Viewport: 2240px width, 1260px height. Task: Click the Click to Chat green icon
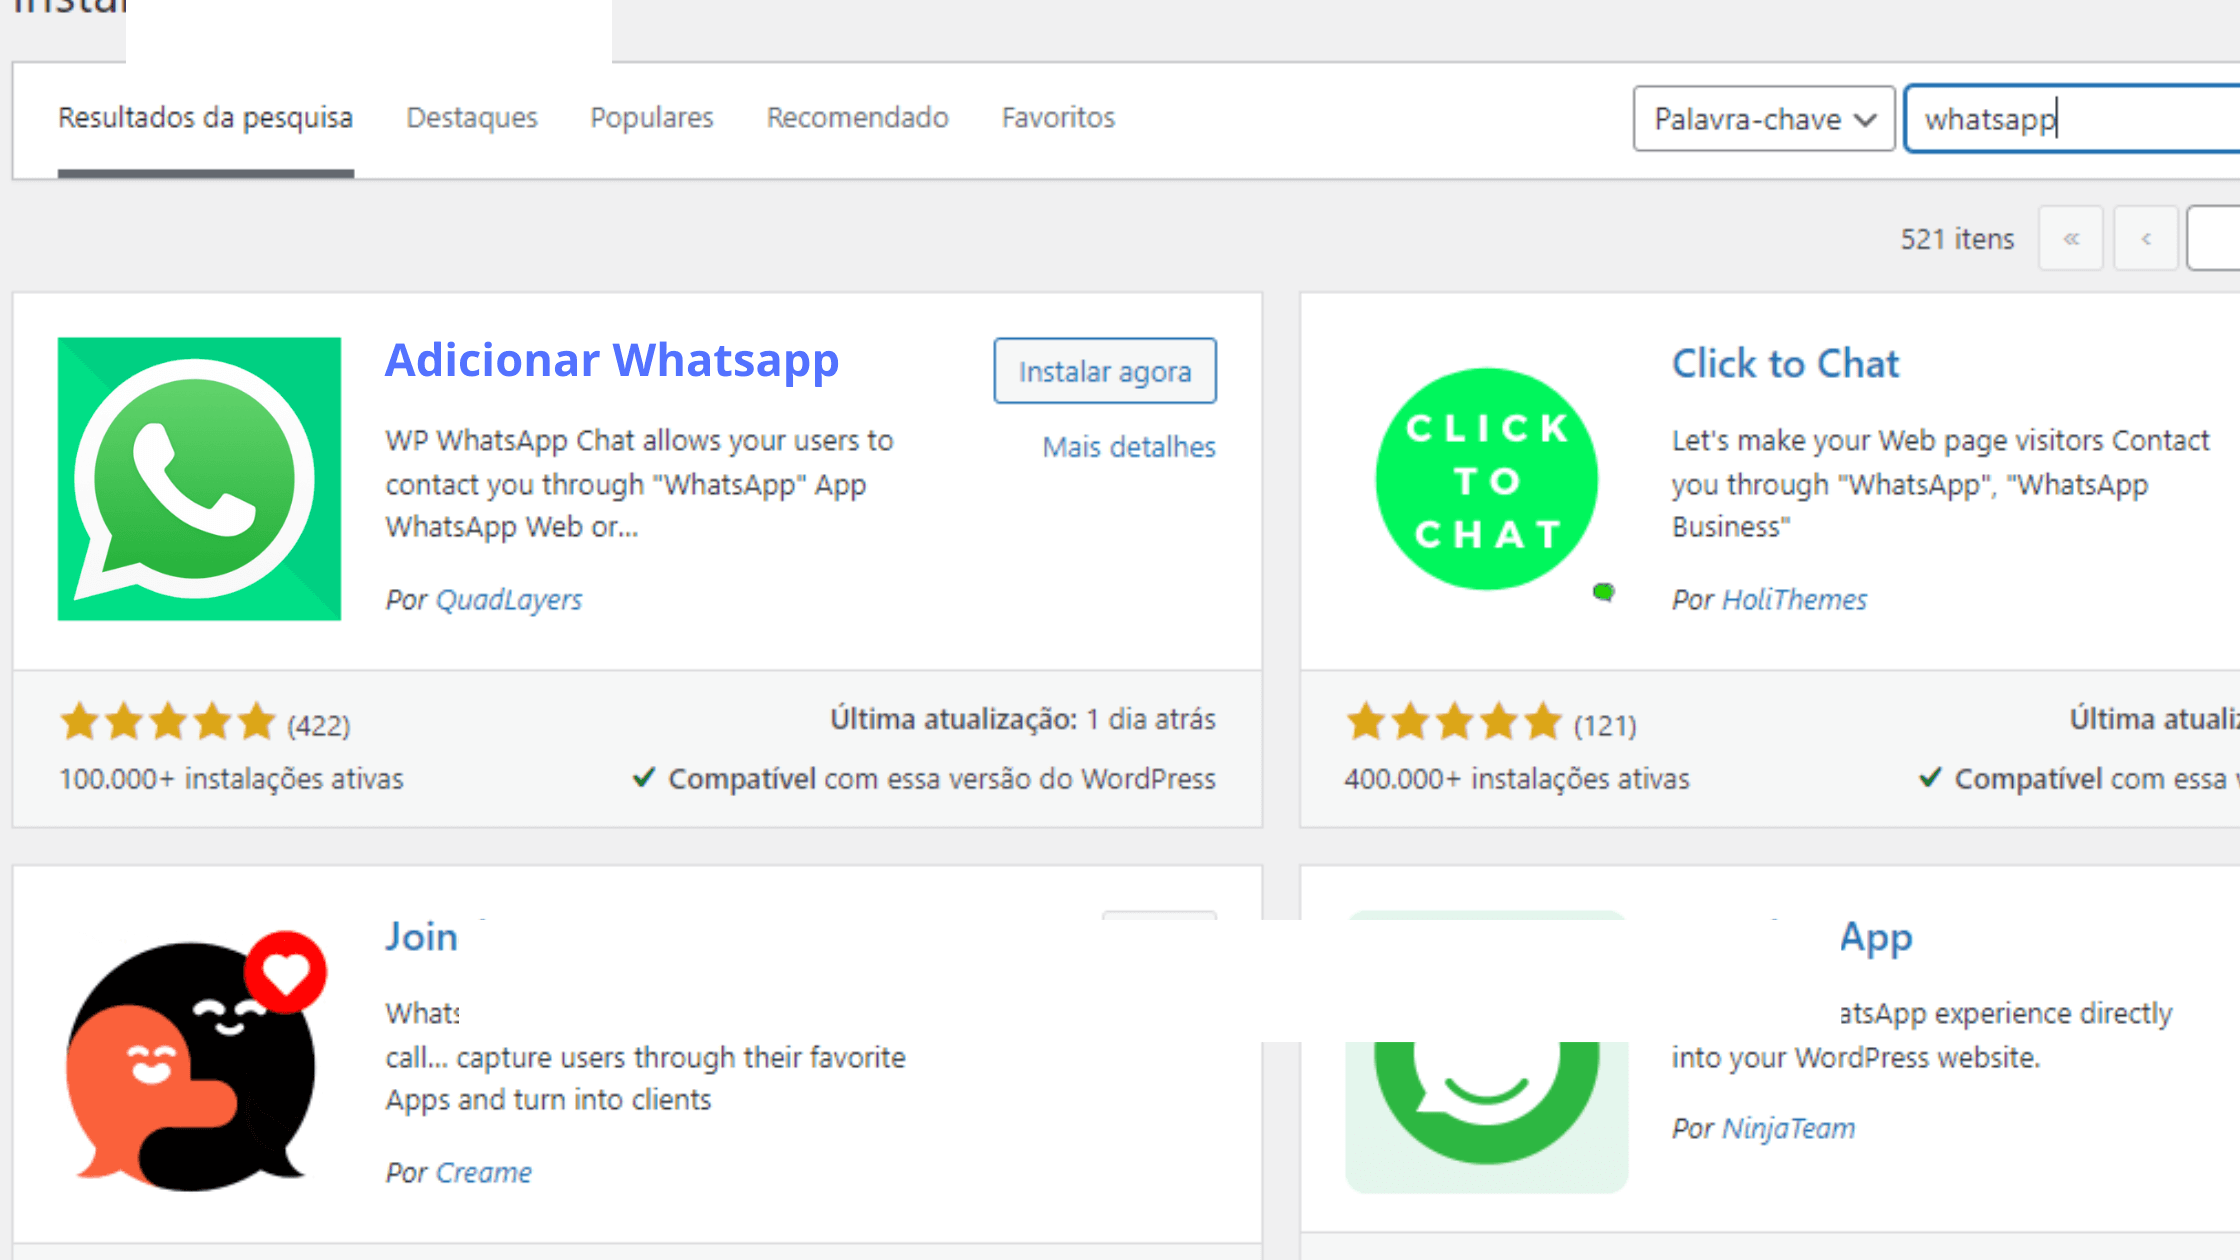1487,479
